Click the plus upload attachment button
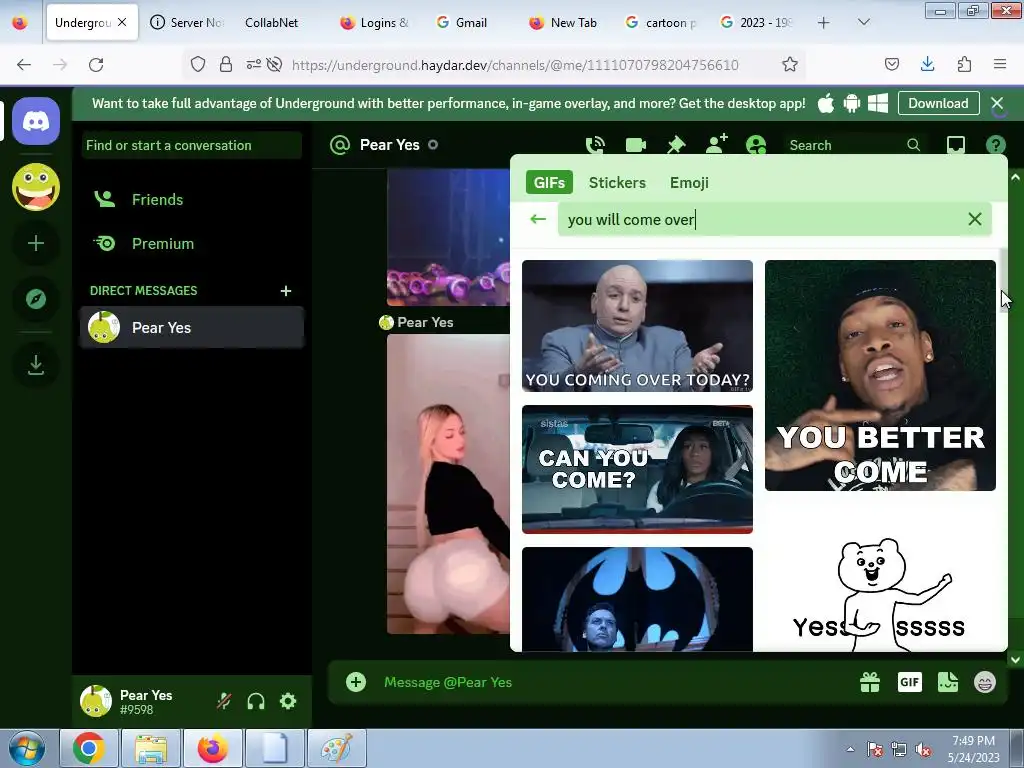1024x768 pixels. coord(356,682)
